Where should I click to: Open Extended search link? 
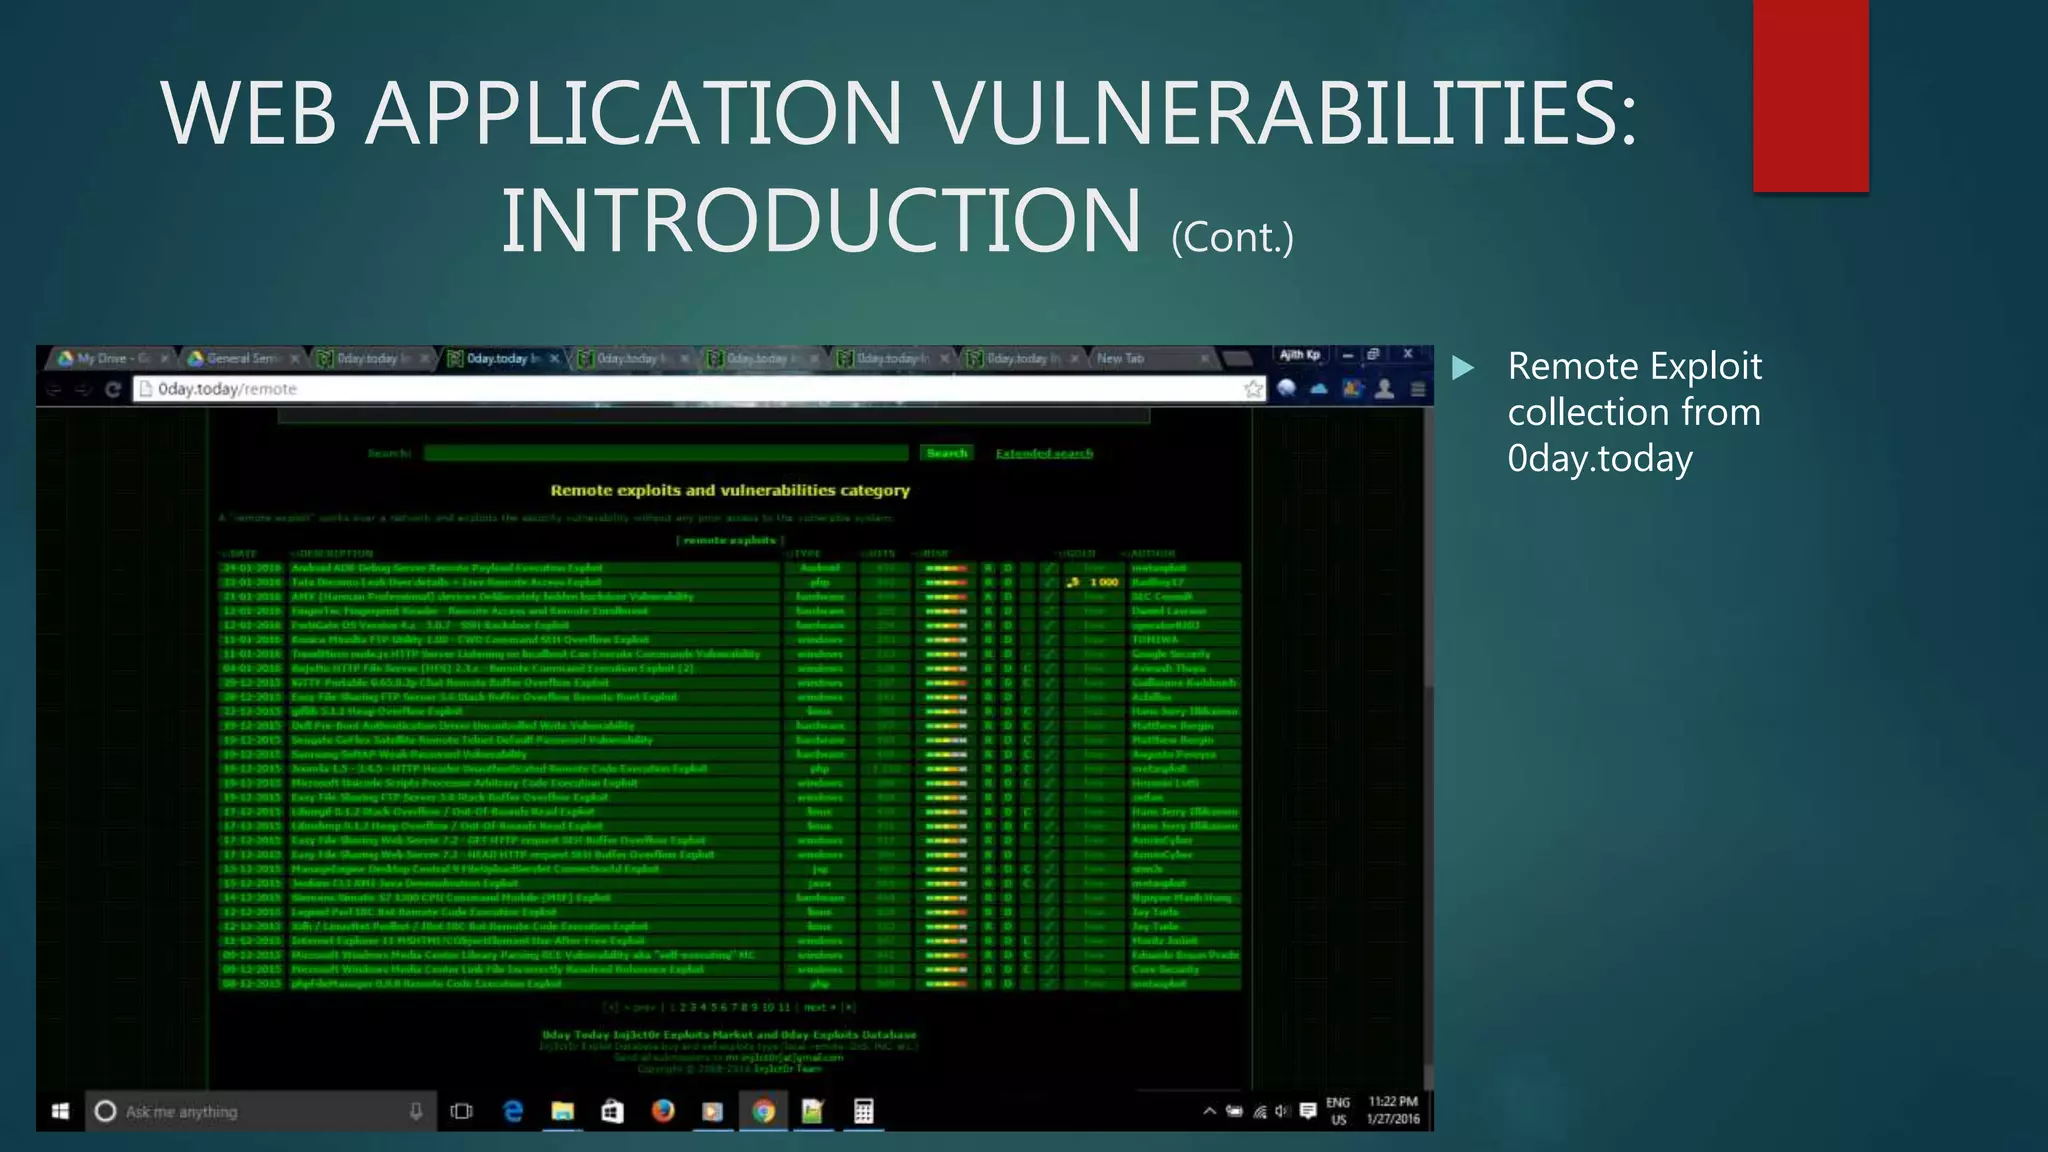point(1044,453)
